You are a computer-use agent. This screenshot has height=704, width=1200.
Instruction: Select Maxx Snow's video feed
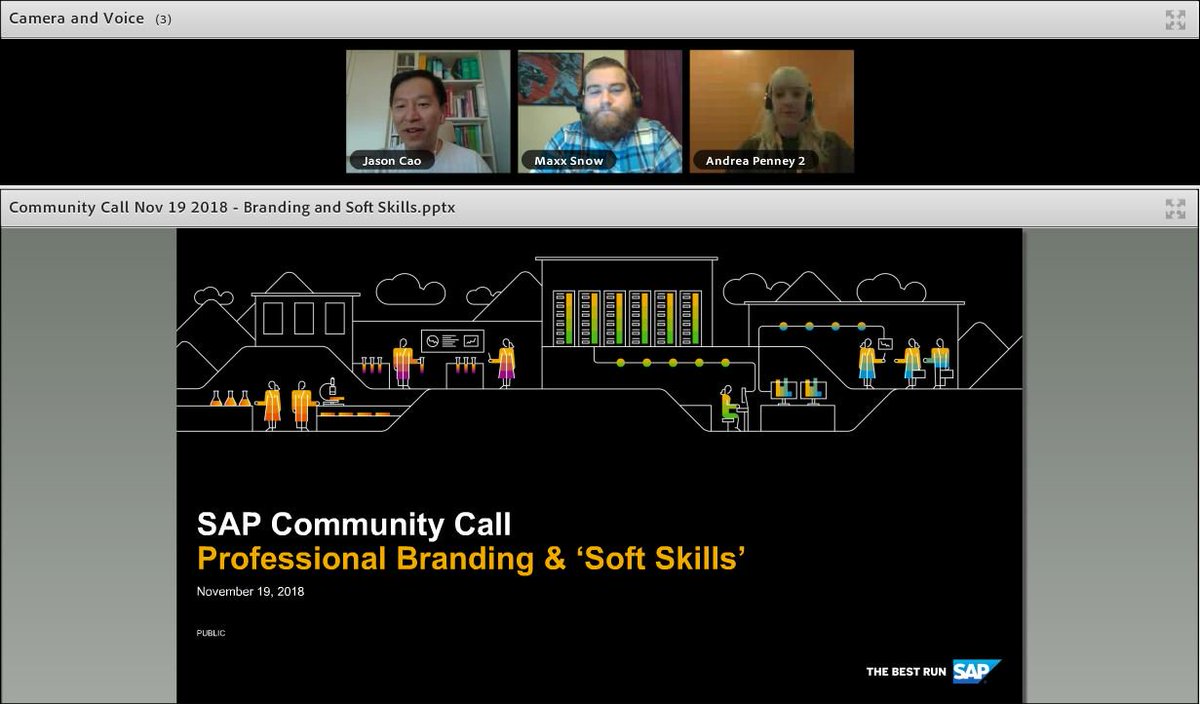tap(600, 112)
